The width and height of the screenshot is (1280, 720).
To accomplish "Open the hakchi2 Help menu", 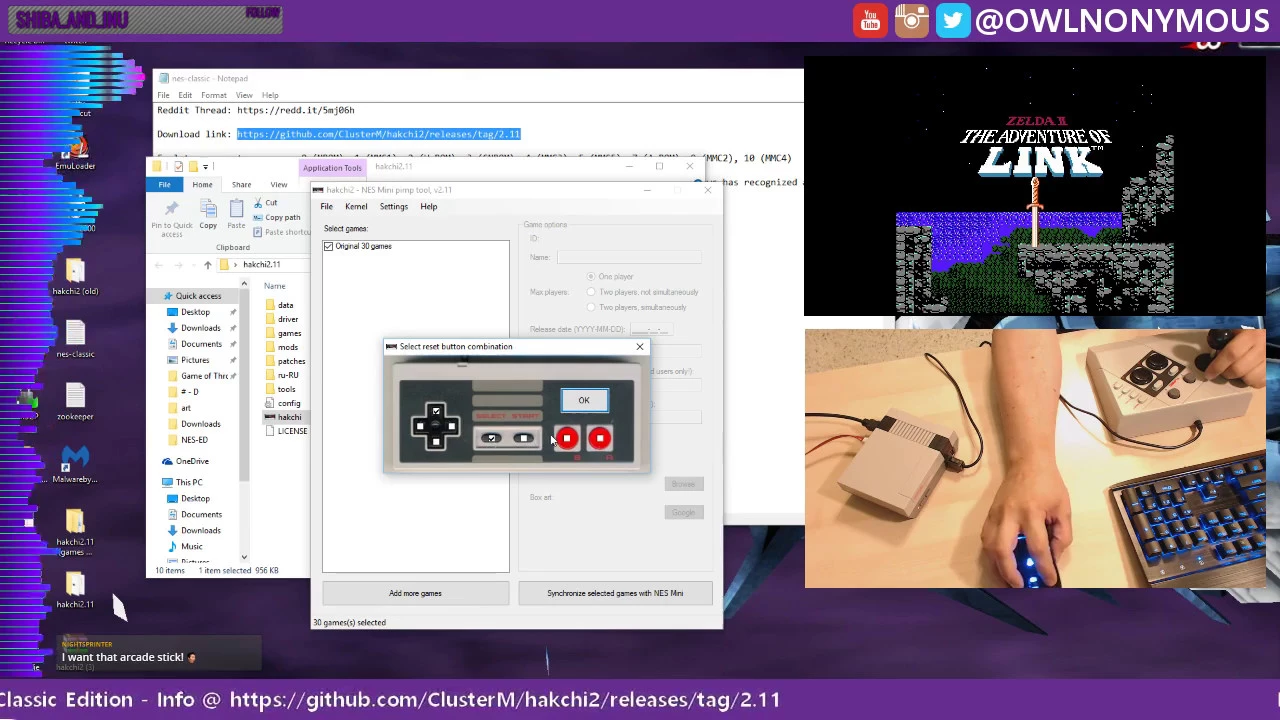I will (x=428, y=206).
